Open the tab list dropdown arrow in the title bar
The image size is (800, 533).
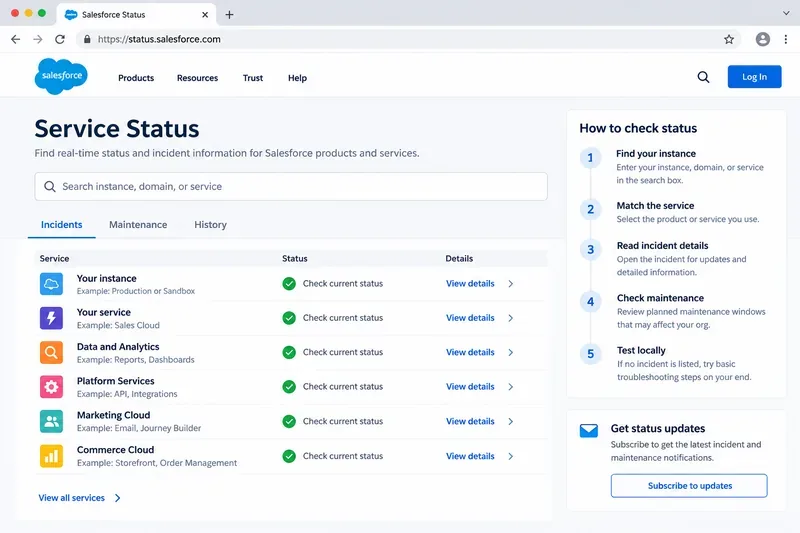(786, 13)
